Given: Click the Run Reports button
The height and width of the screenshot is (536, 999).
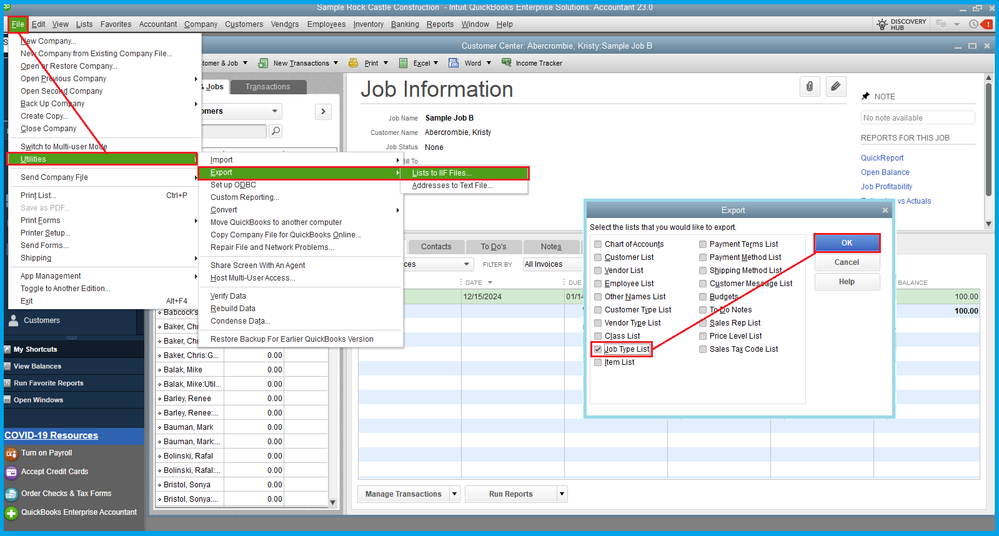Looking at the screenshot, I should pyautogui.click(x=511, y=494).
